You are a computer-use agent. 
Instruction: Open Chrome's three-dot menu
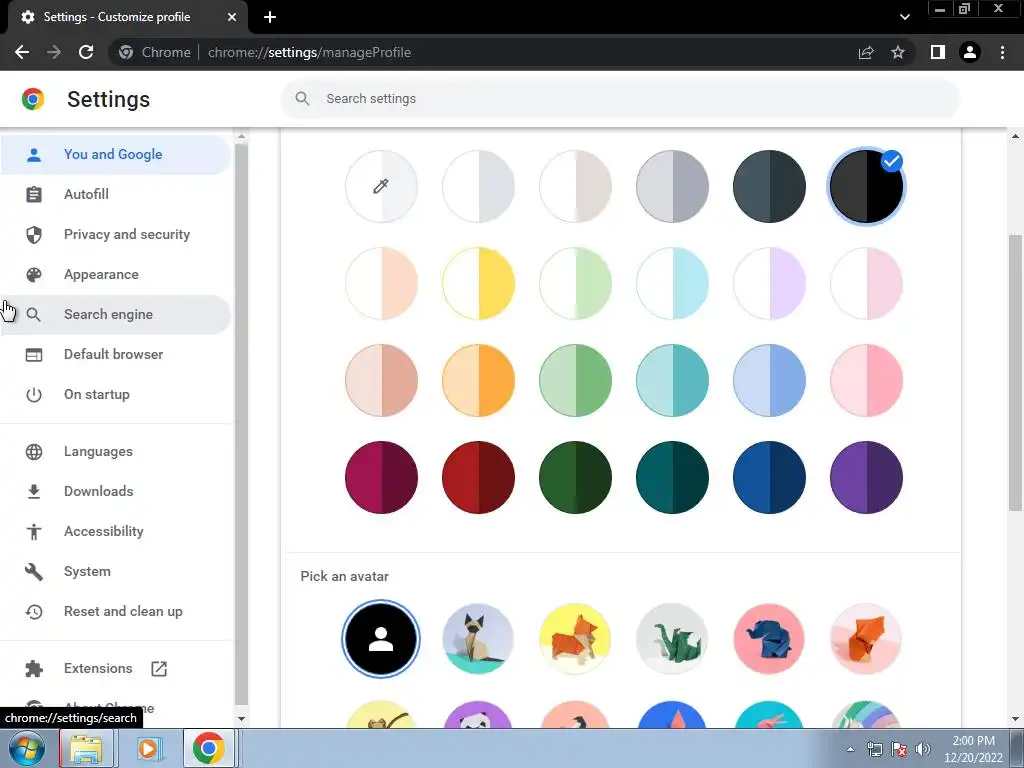coord(1002,52)
